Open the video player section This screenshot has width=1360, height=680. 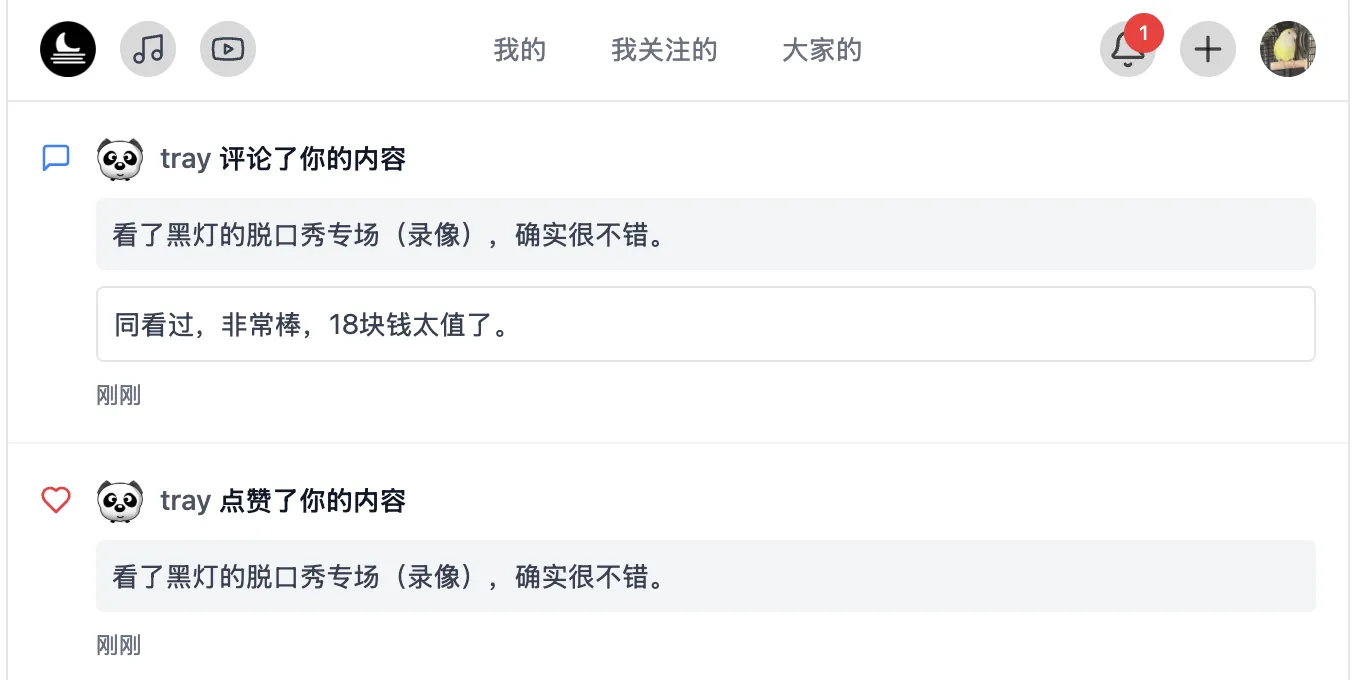[x=228, y=49]
